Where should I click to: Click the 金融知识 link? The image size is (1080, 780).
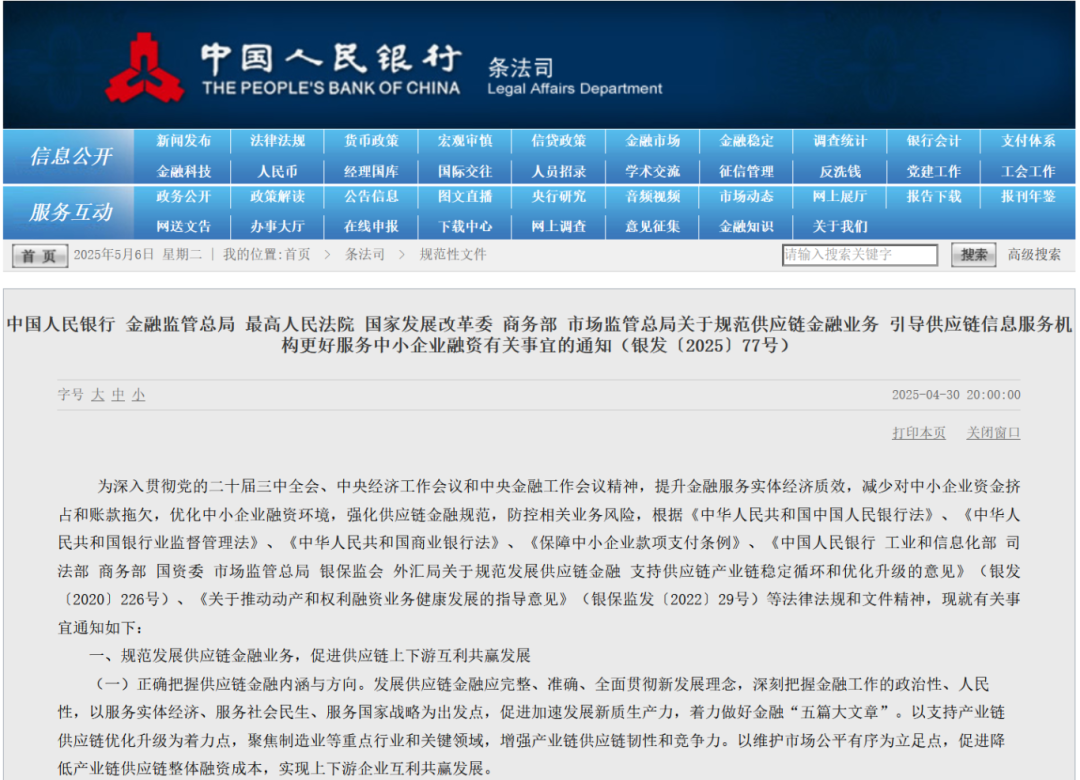point(747,227)
